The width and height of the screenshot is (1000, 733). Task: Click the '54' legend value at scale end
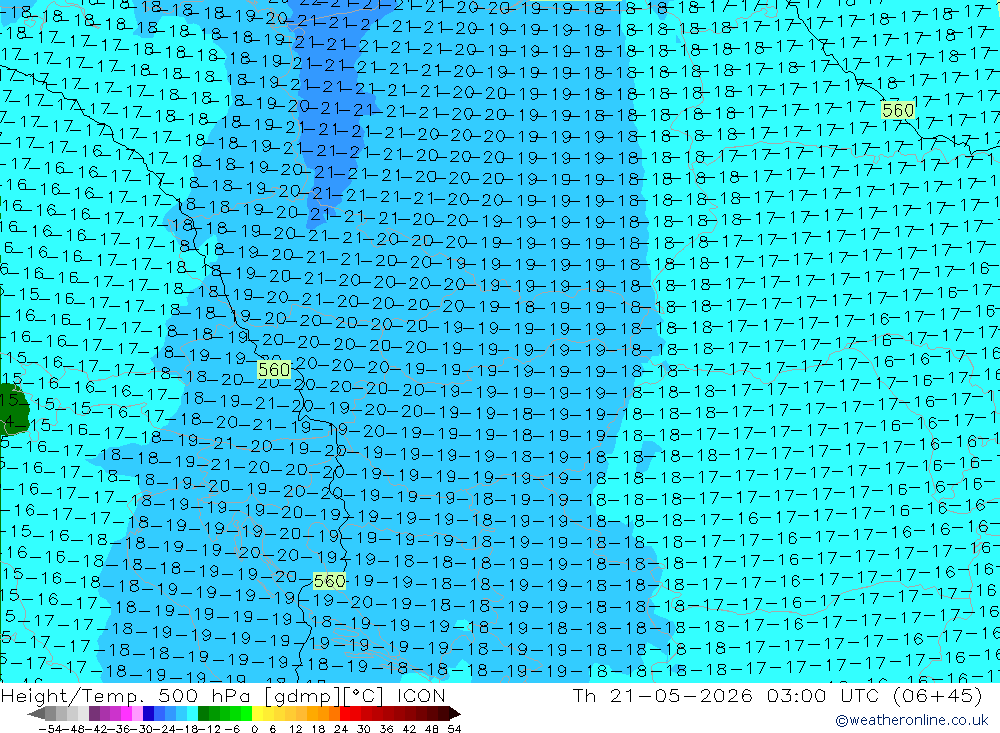(454, 728)
